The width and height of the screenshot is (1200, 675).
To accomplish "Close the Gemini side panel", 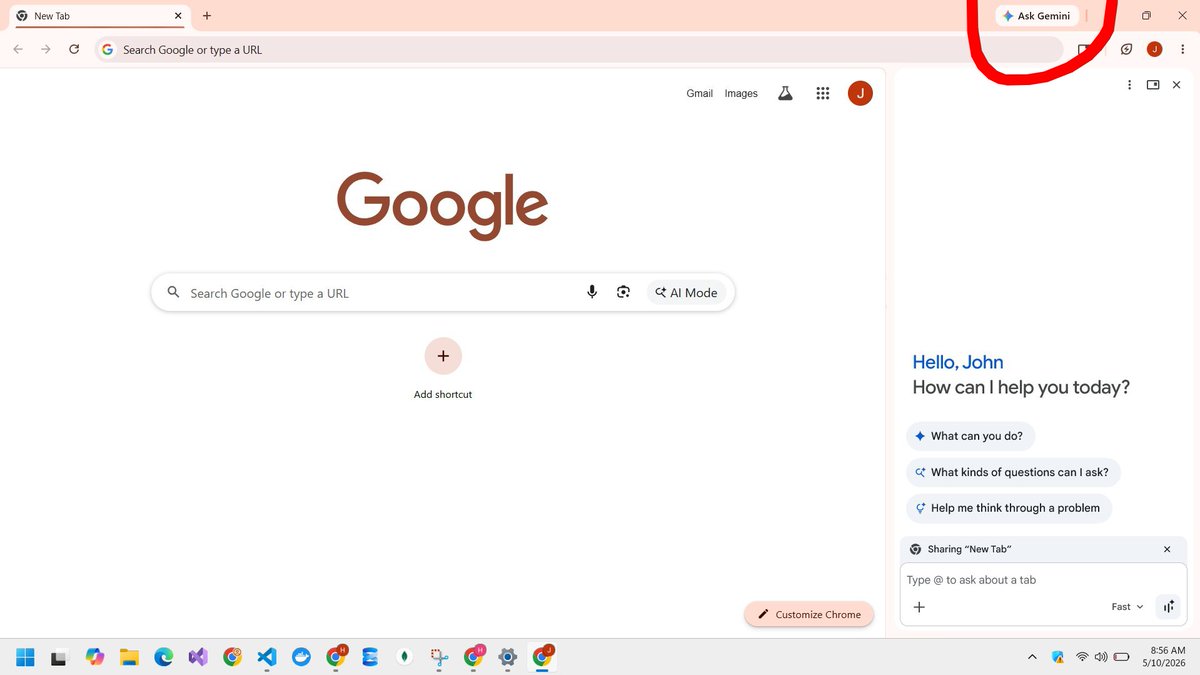I will click(1177, 85).
